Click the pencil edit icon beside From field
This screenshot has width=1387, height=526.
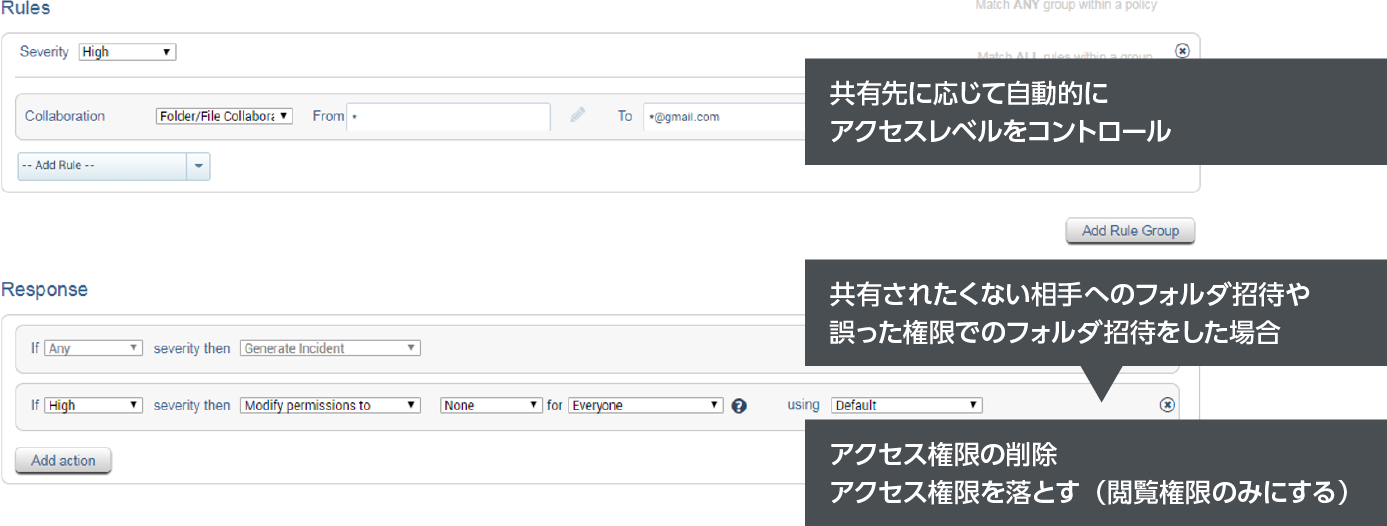coord(577,116)
